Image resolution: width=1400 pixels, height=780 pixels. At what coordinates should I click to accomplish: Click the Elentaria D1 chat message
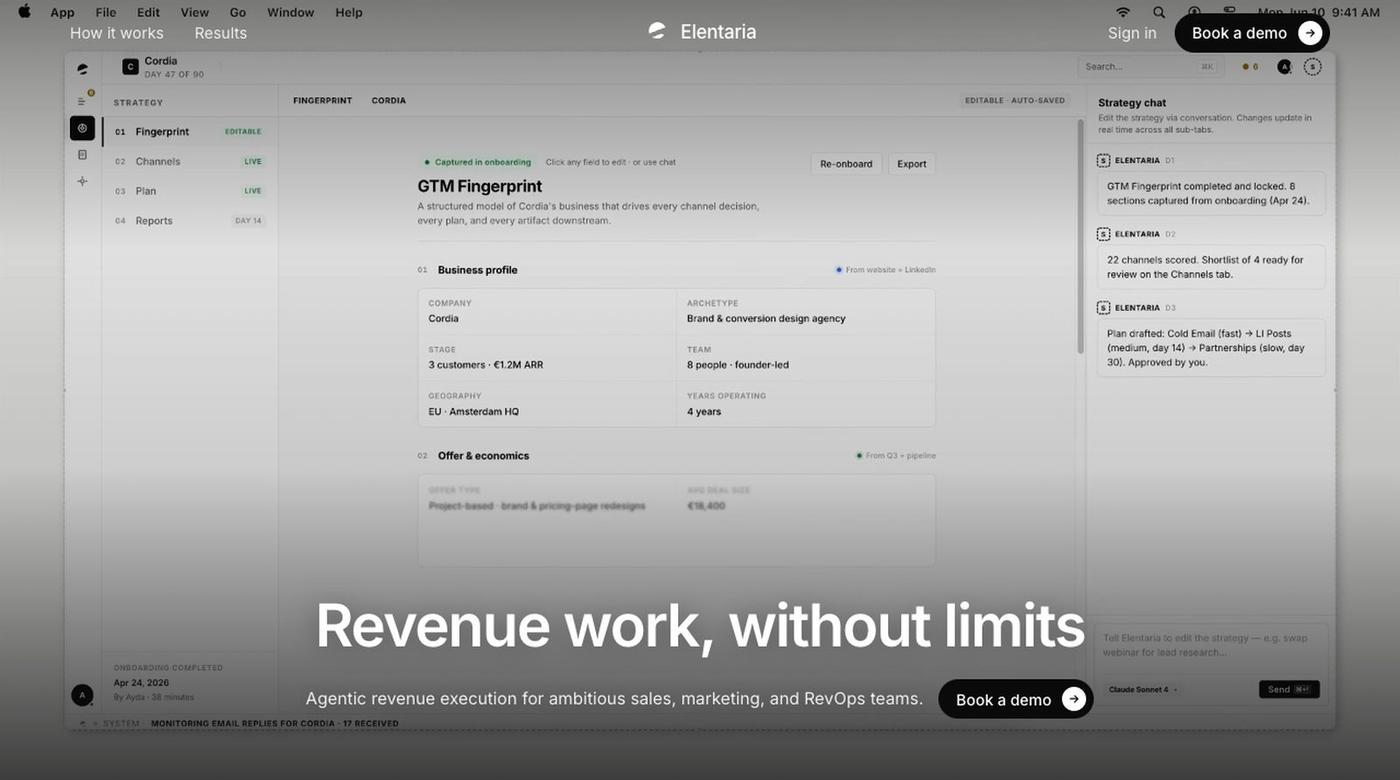pos(1211,193)
